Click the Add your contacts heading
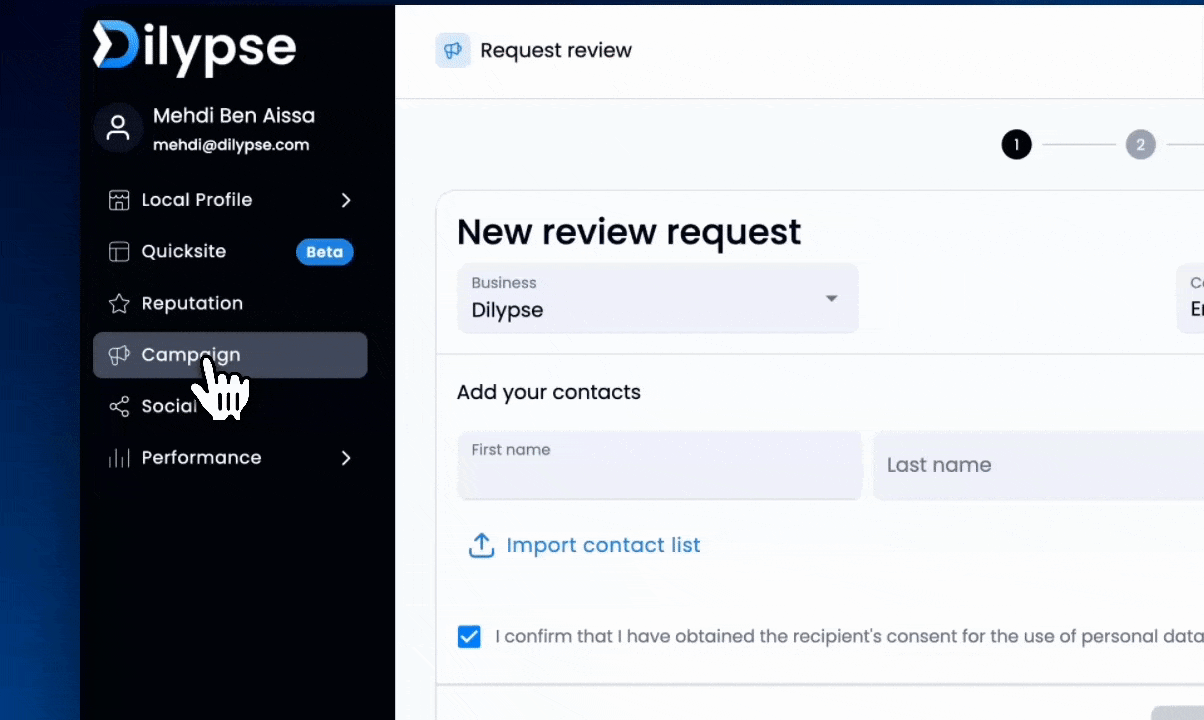Image resolution: width=1204 pixels, height=720 pixels. [x=549, y=392]
